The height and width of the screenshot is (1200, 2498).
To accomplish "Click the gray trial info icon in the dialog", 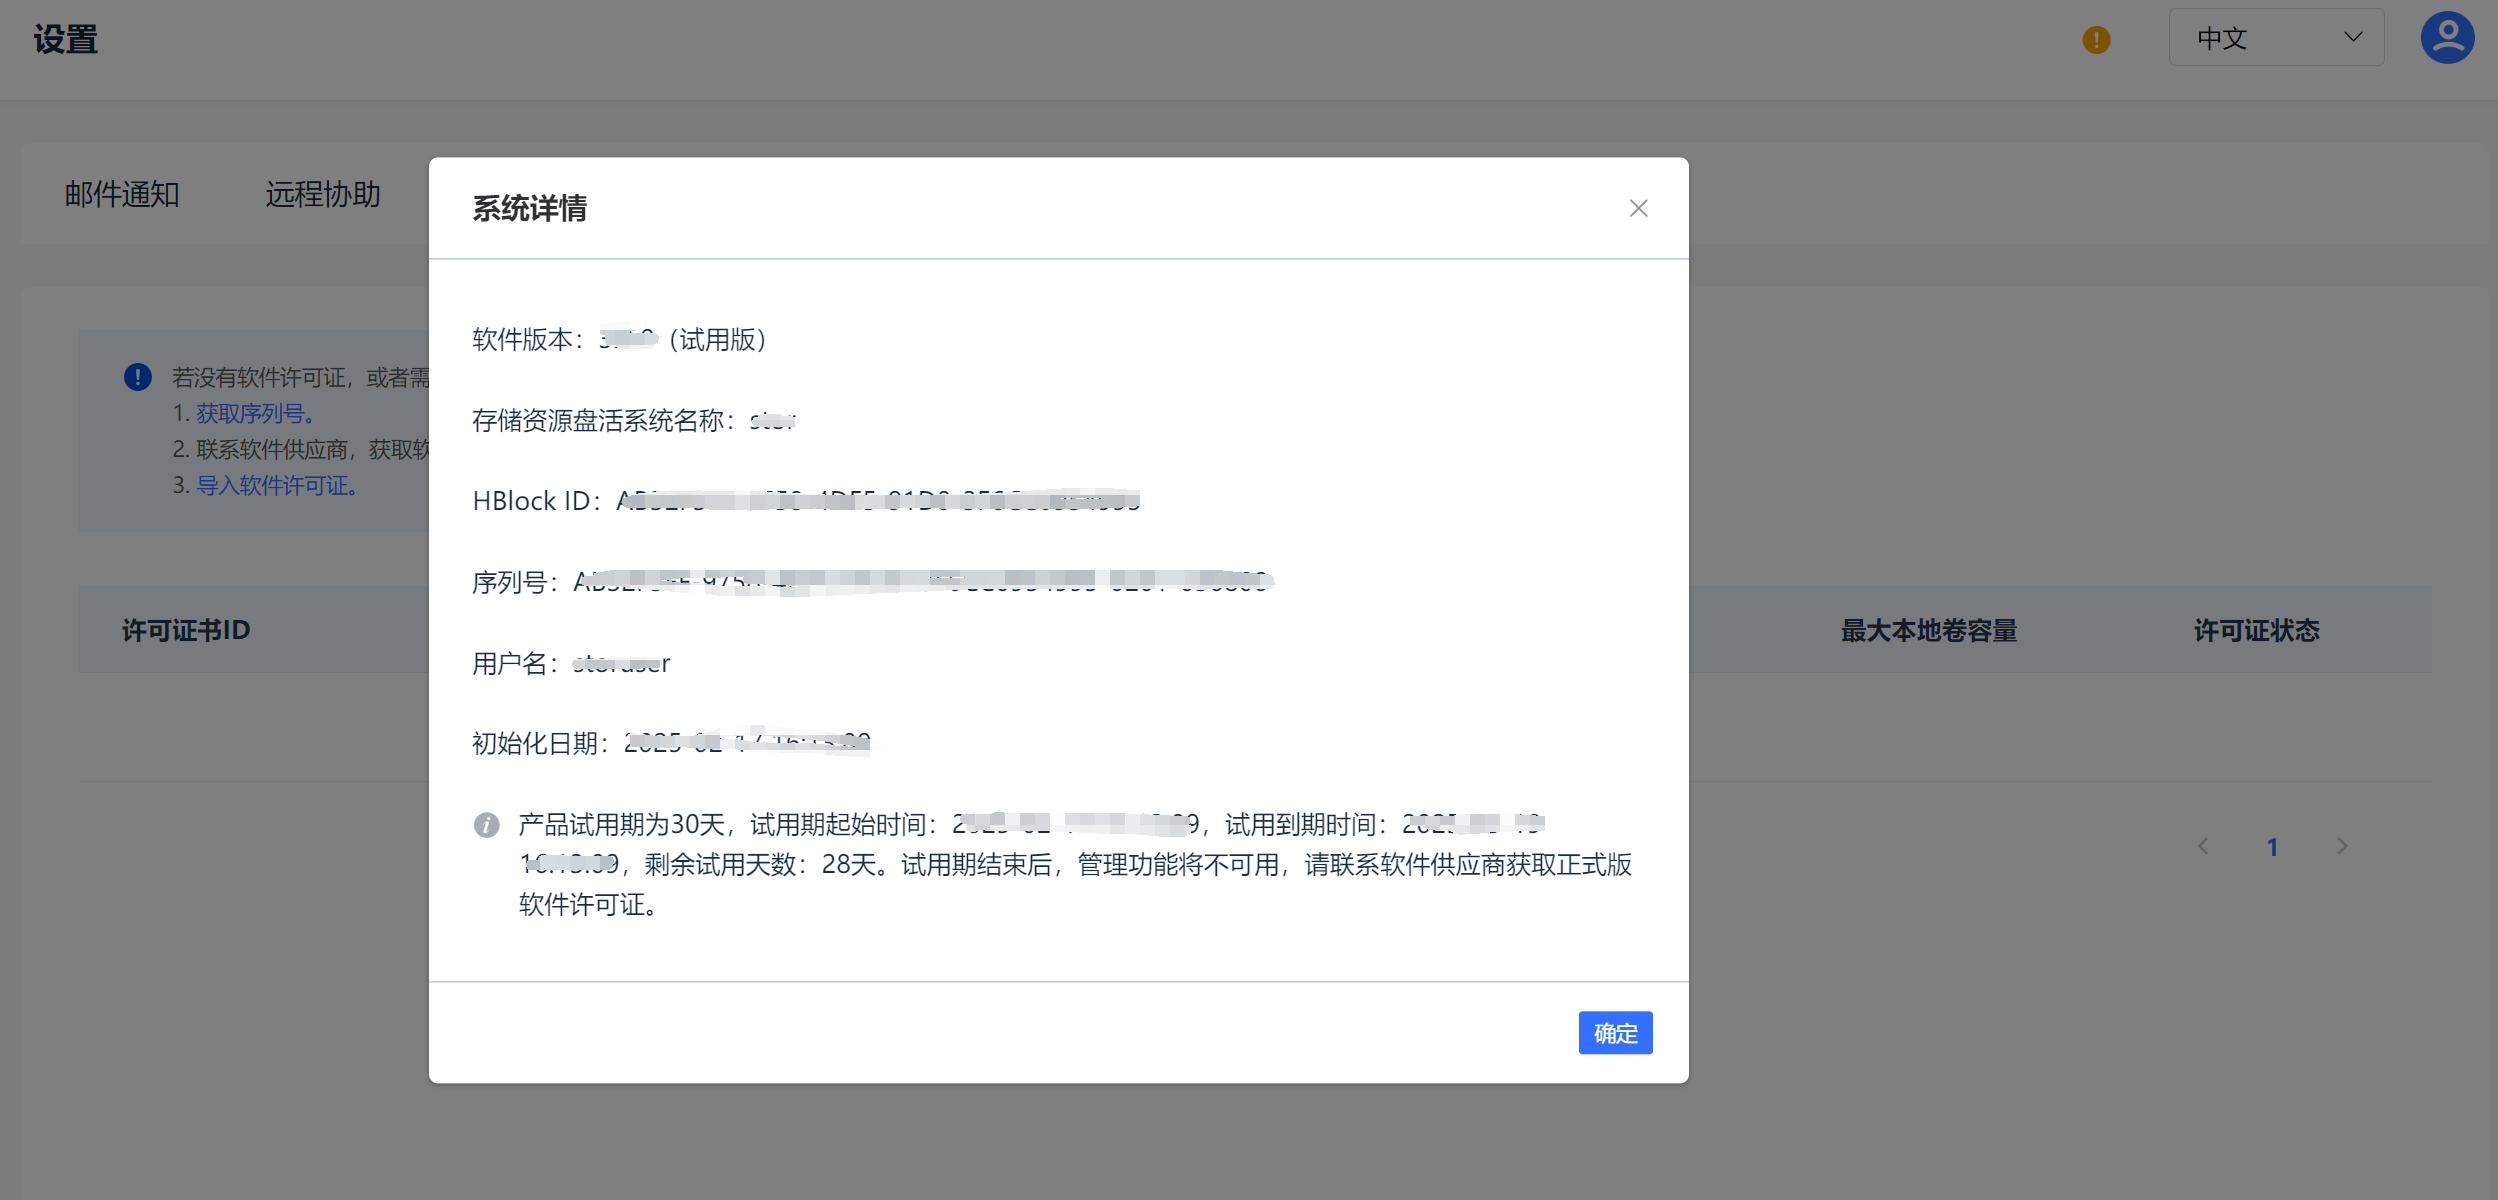I will pos(486,825).
